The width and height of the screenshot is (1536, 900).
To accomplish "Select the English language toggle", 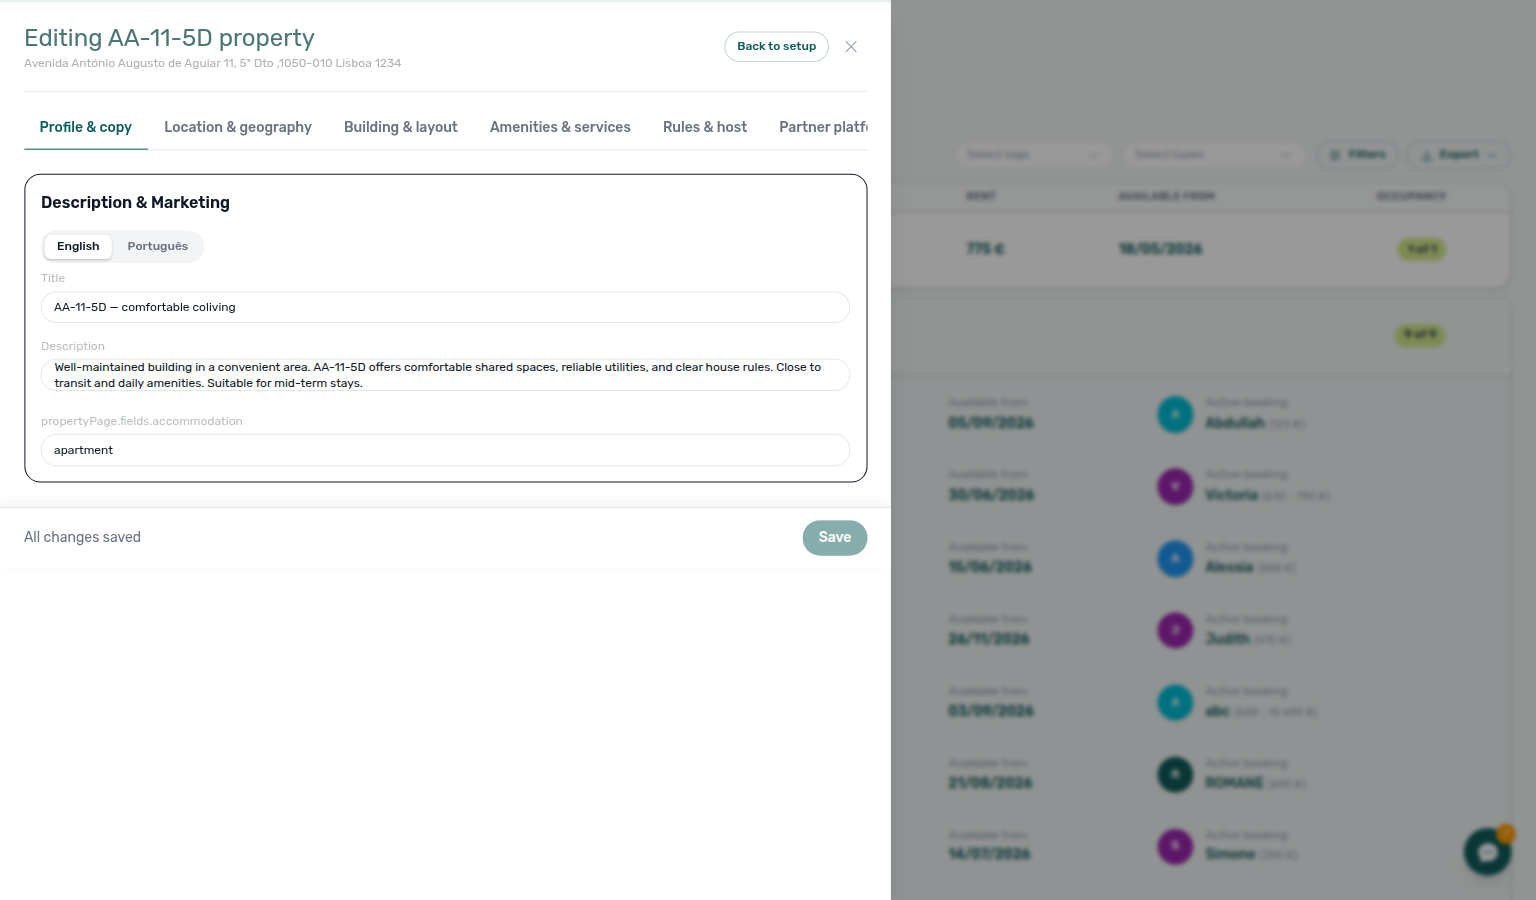I will (78, 247).
